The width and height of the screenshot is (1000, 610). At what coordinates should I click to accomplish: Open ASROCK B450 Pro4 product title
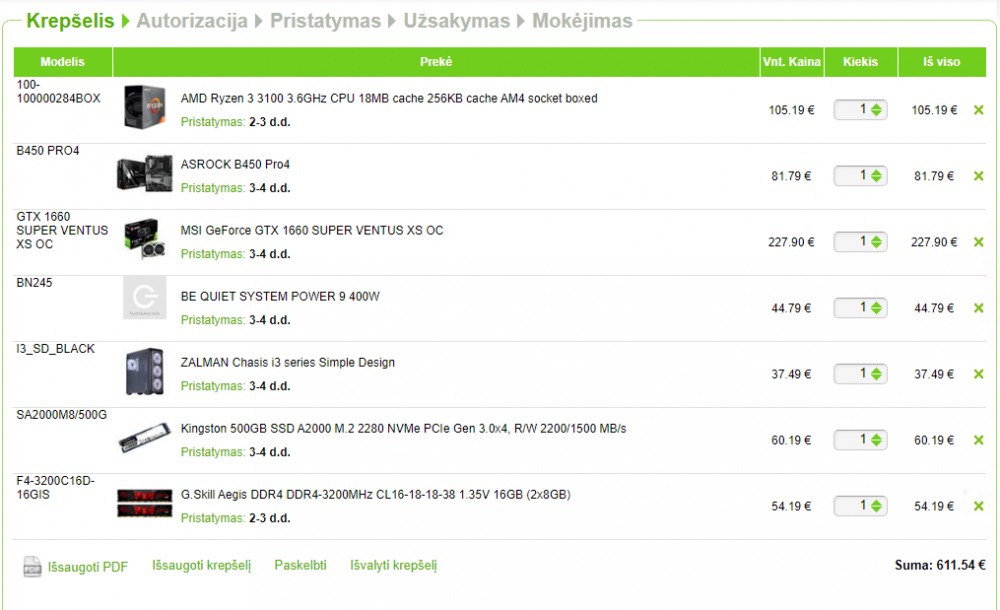(x=235, y=165)
